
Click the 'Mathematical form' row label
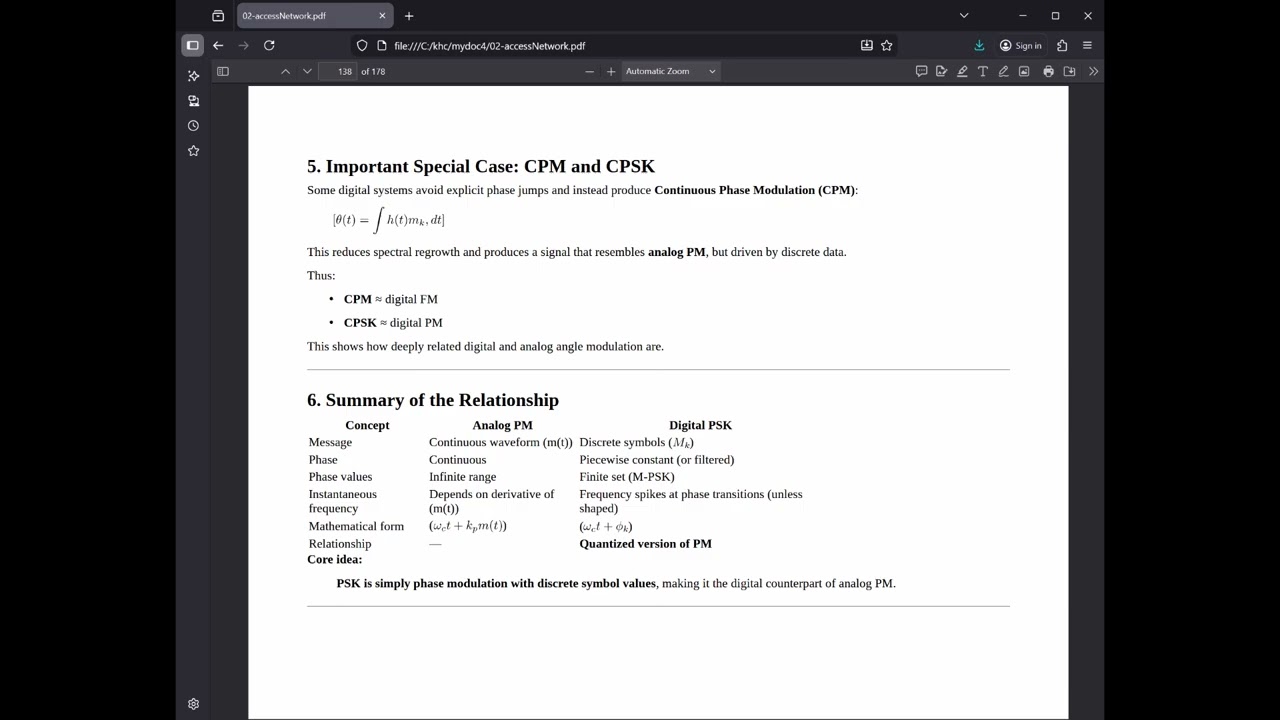(356, 526)
